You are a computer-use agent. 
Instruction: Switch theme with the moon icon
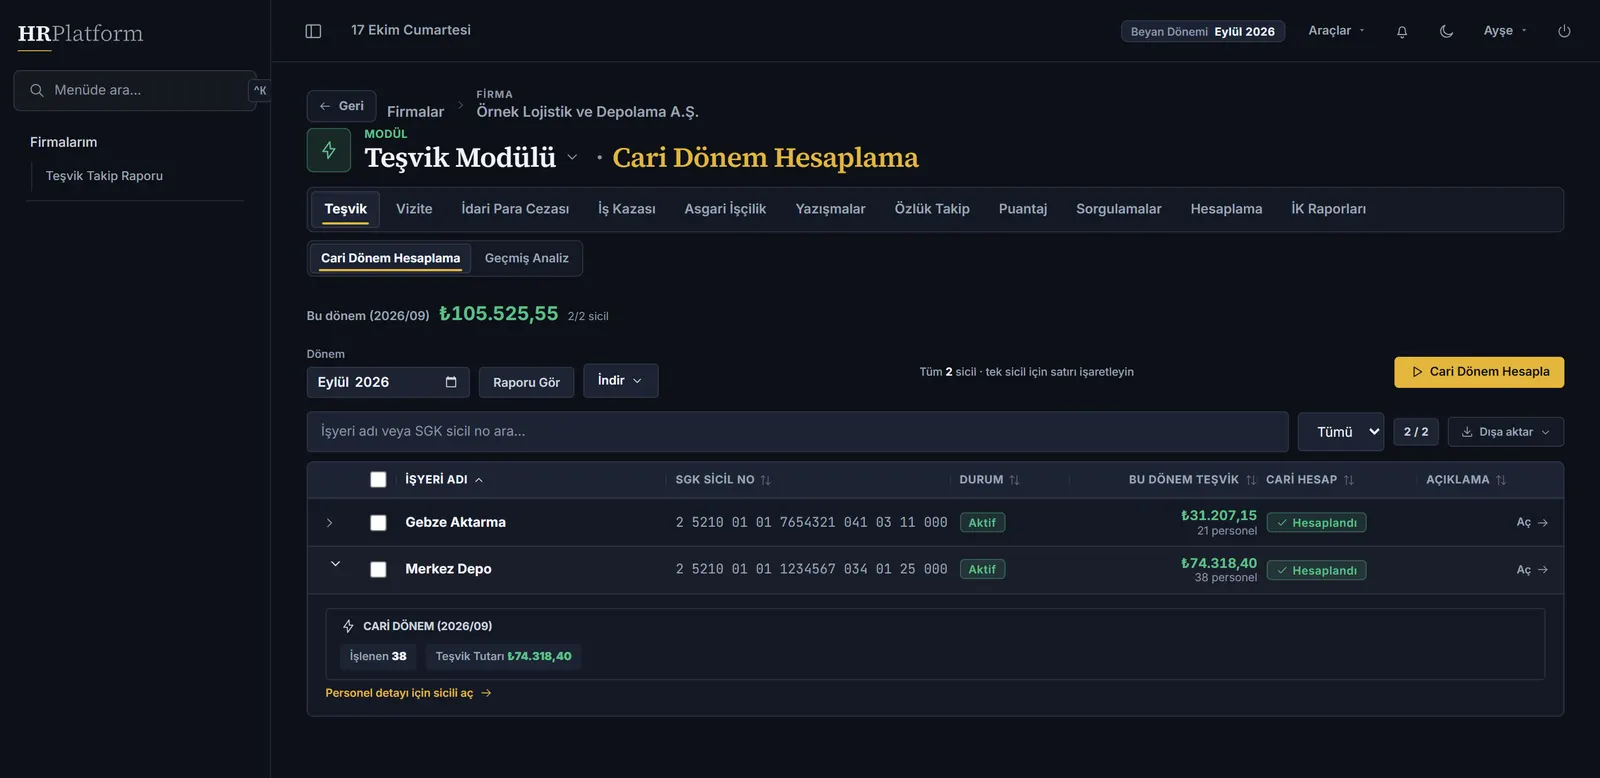coord(1446,31)
